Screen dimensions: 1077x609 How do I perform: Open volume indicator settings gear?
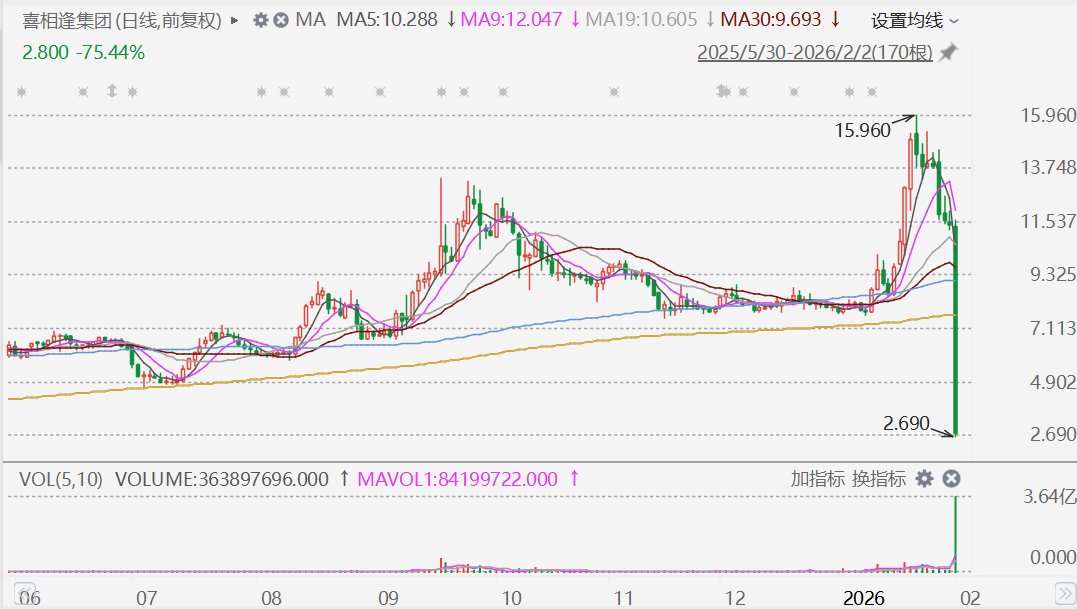(925, 478)
